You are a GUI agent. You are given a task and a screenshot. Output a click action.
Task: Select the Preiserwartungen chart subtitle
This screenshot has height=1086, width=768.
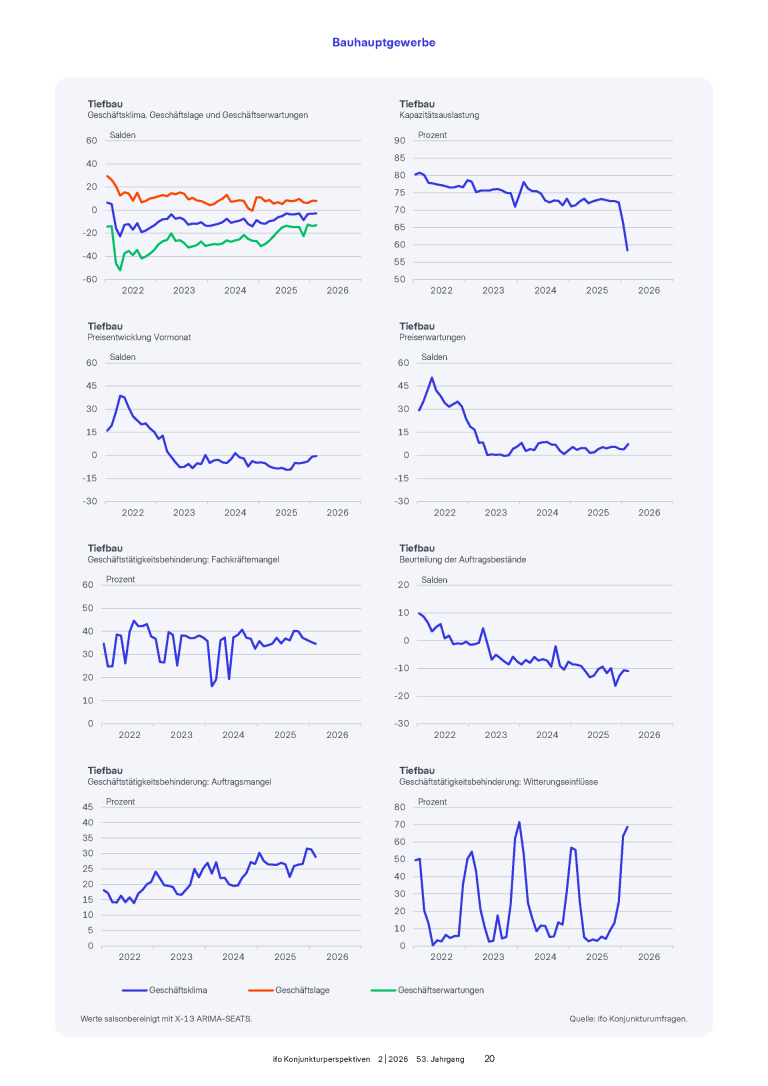point(432,337)
